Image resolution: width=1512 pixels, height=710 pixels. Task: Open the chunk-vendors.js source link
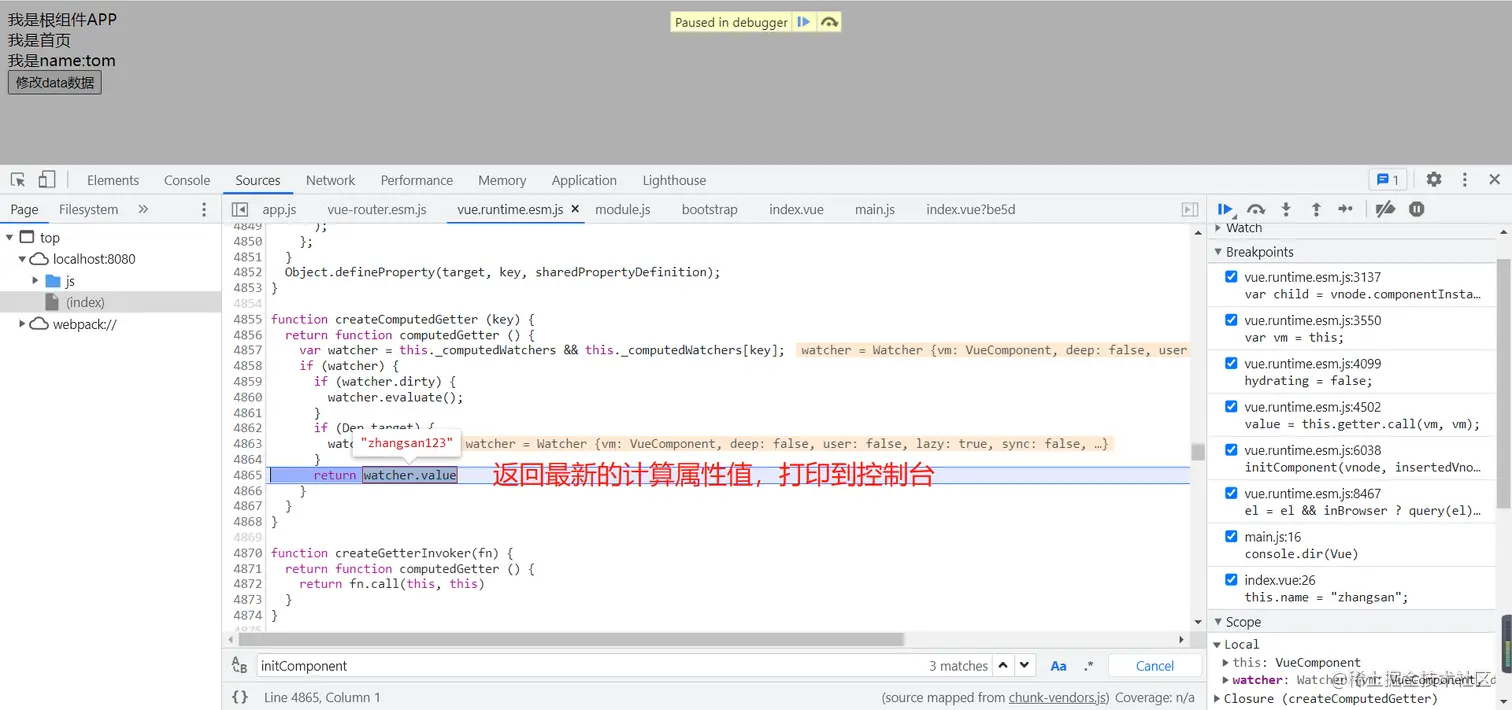point(1057,697)
